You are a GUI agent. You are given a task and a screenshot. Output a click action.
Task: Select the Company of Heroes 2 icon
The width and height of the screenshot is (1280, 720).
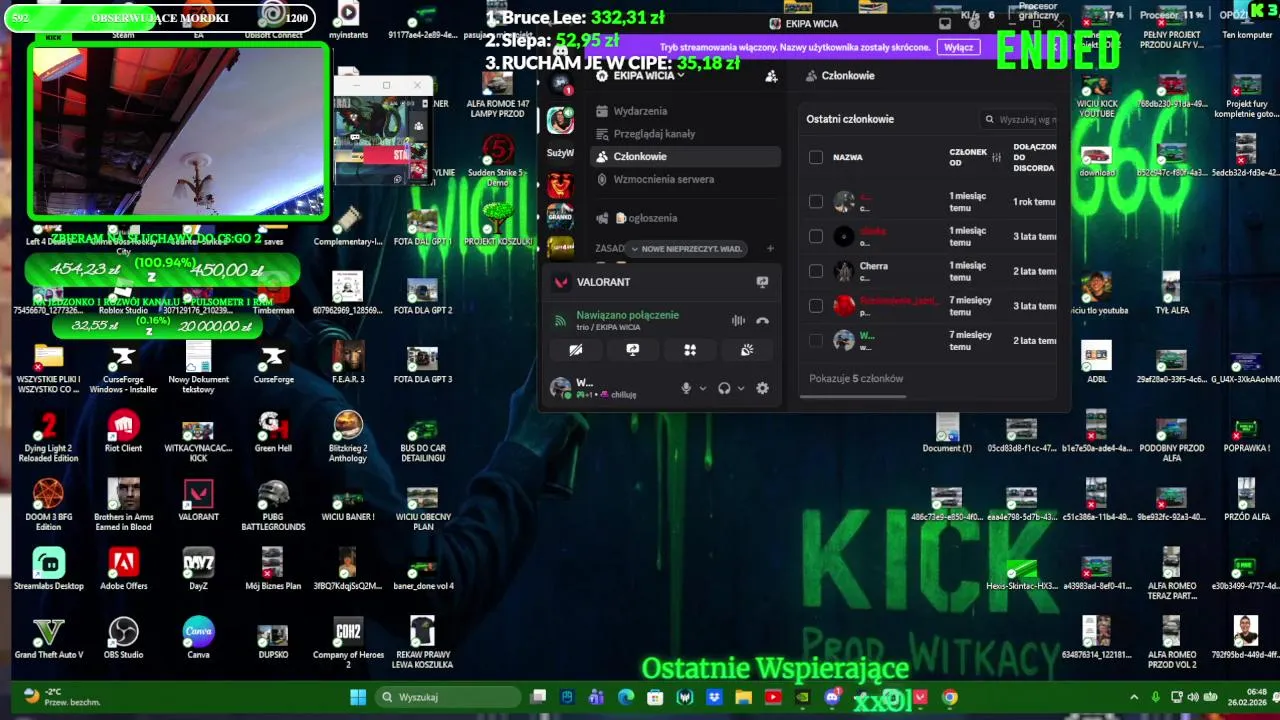point(348,644)
